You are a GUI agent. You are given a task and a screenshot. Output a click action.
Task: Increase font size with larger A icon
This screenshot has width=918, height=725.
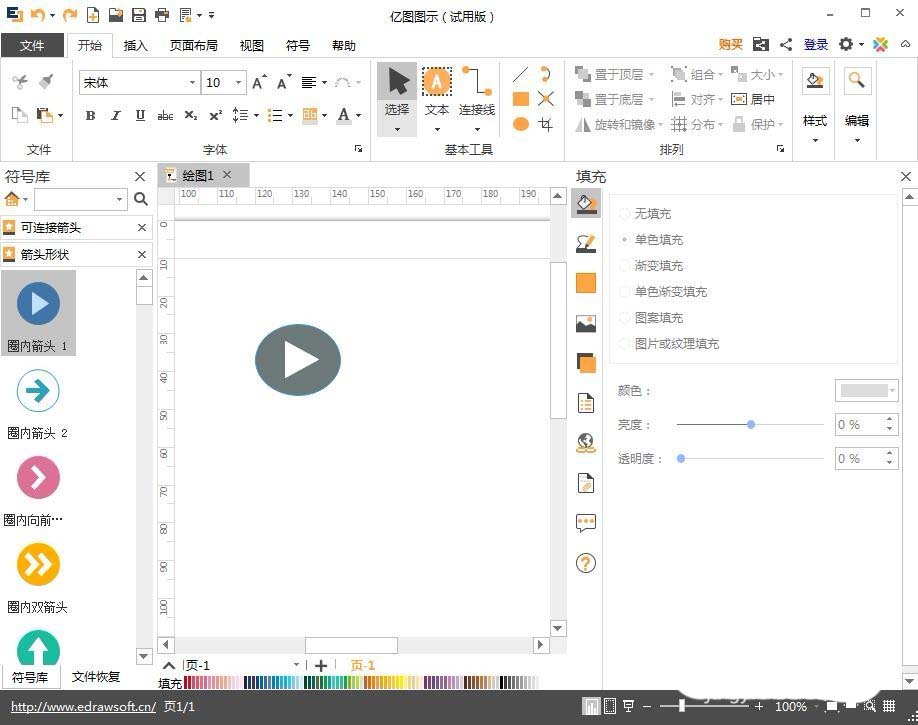click(259, 83)
